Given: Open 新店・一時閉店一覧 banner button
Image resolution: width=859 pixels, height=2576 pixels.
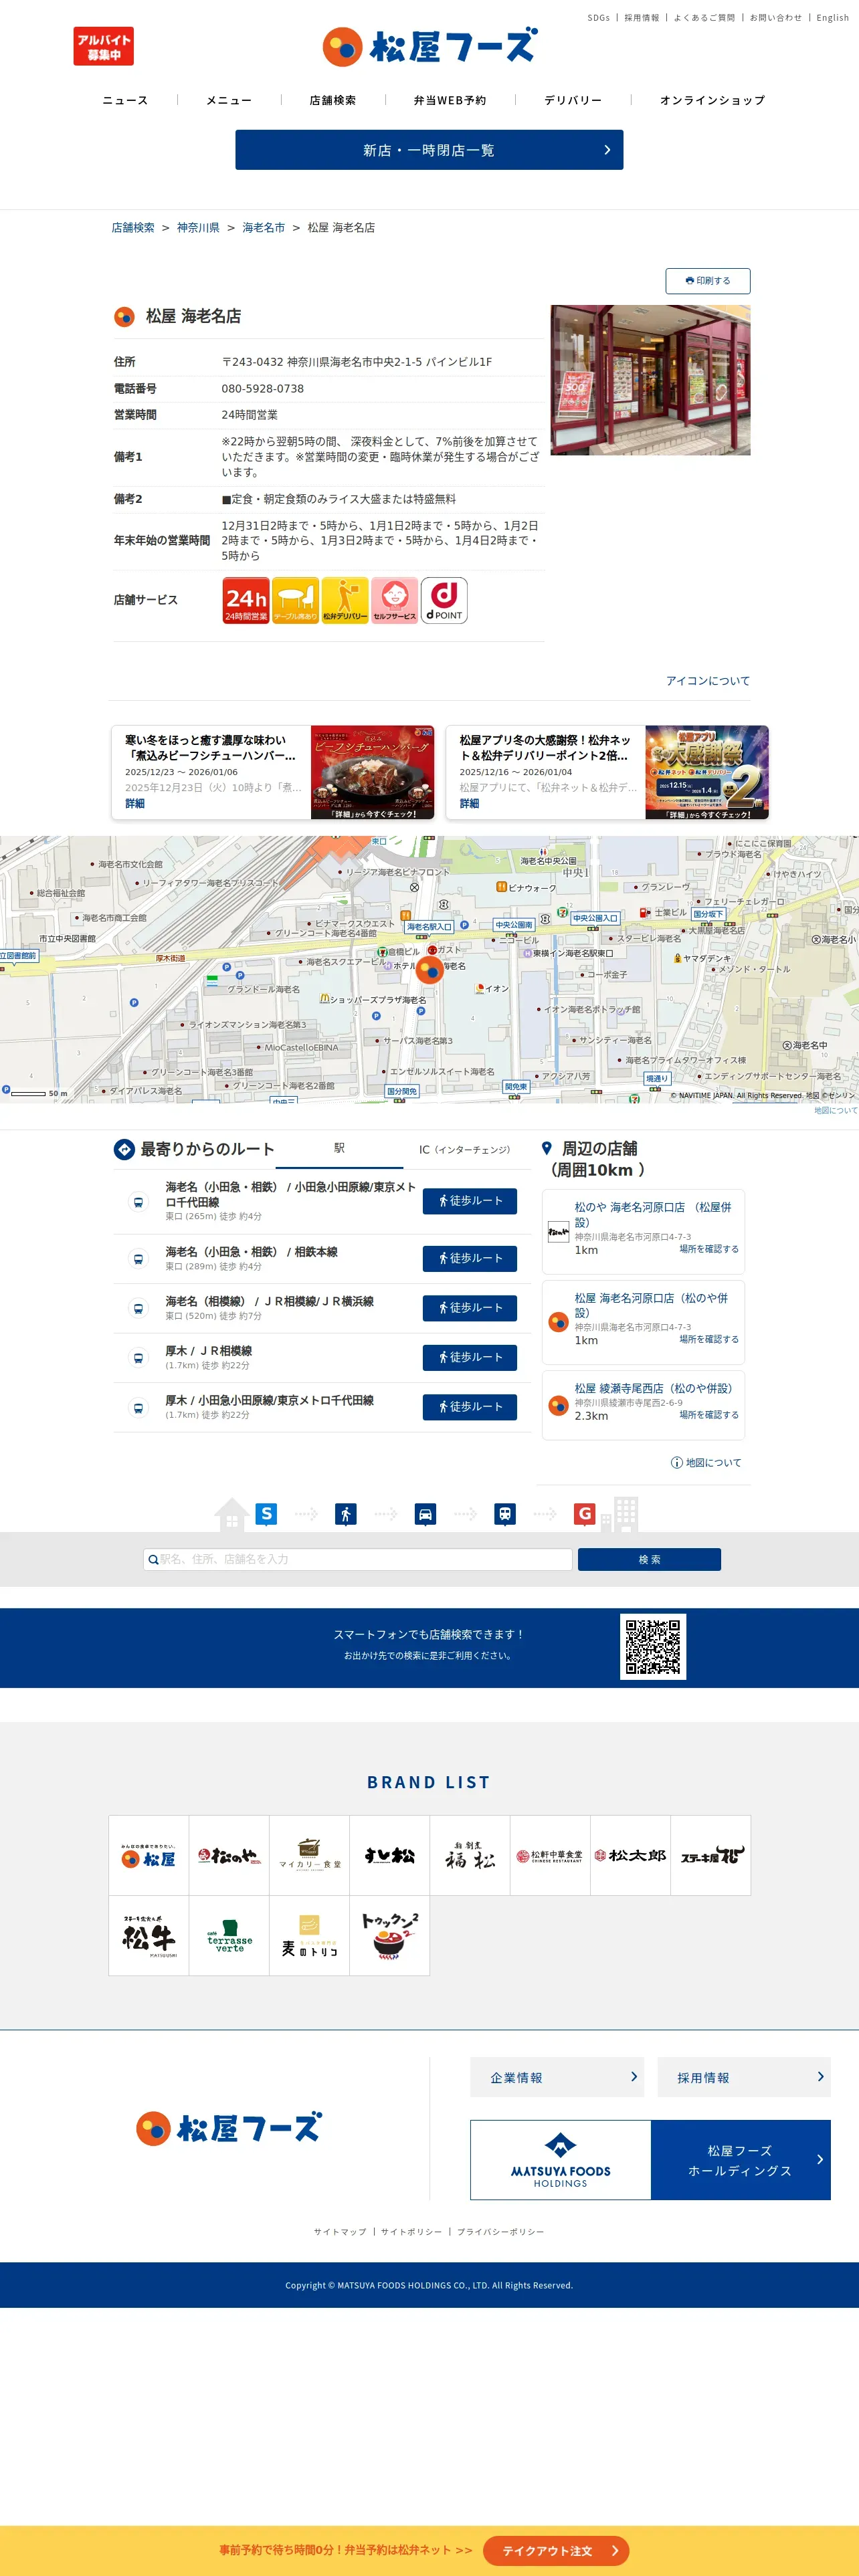Looking at the screenshot, I should pyautogui.click(x=429, y=150).
